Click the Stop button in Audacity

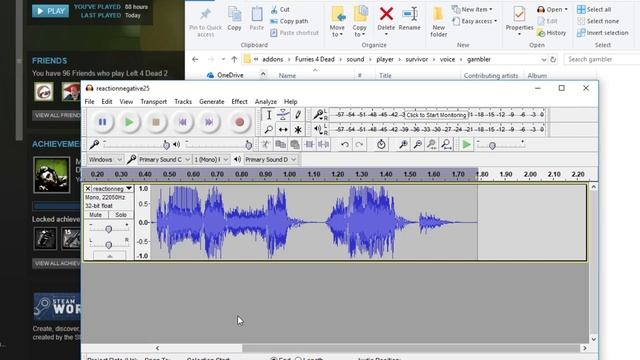click(x=156, y=122)
